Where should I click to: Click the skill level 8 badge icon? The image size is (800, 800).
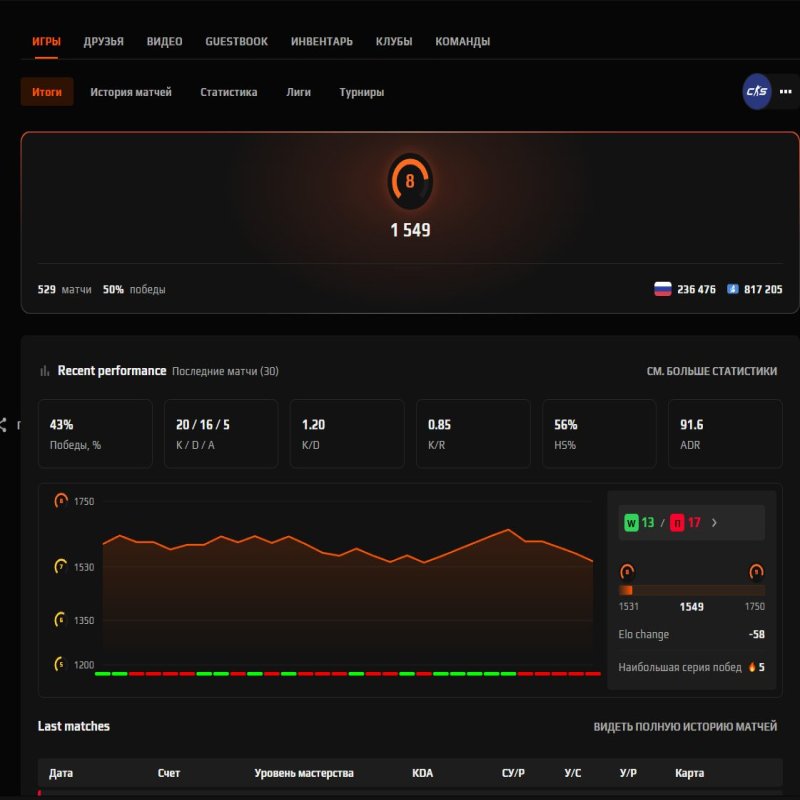click(x=410, y=182)
